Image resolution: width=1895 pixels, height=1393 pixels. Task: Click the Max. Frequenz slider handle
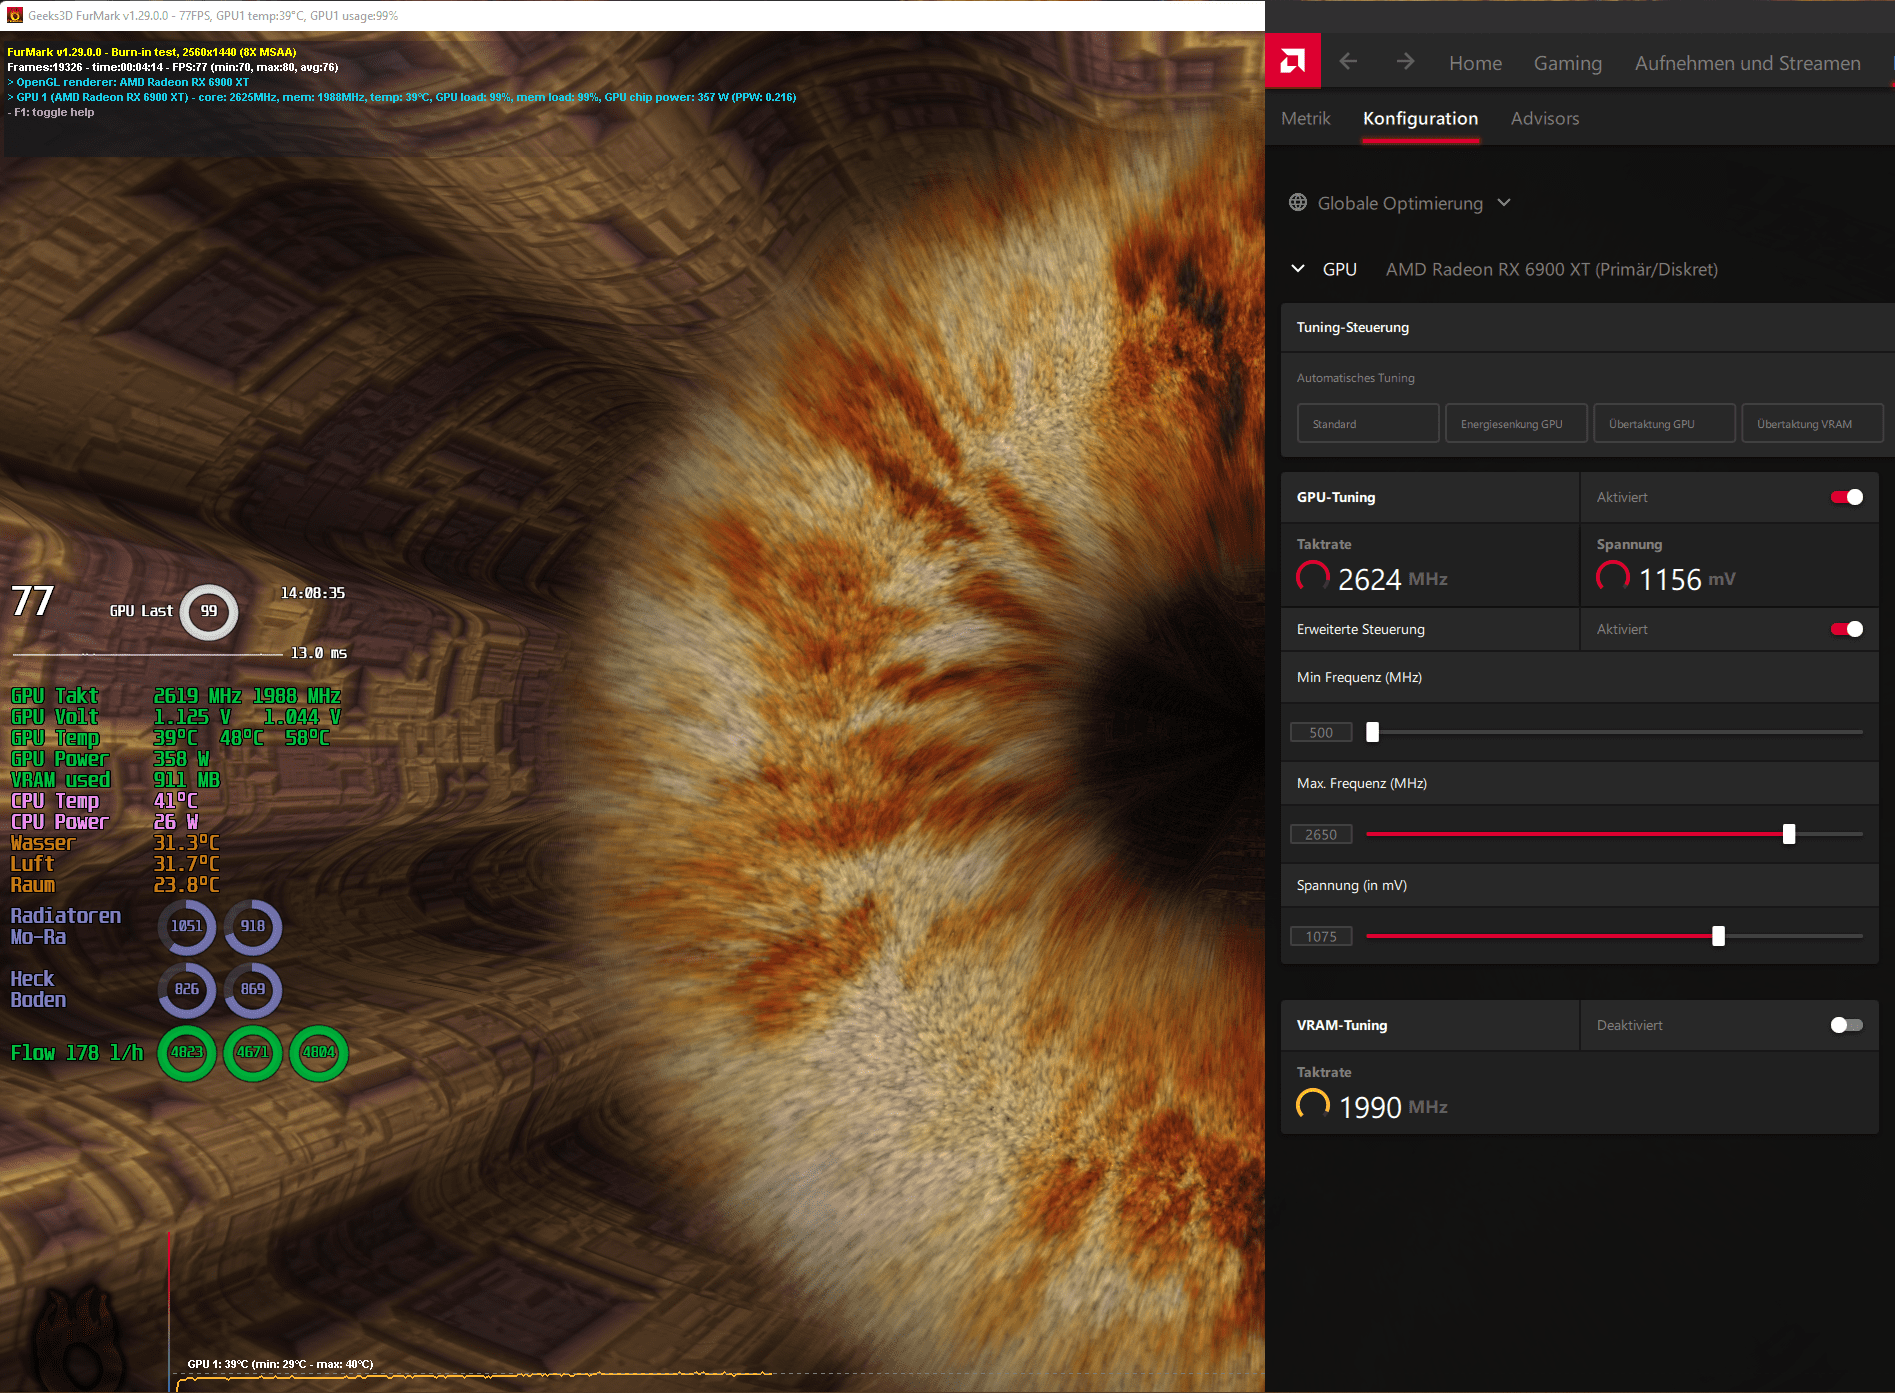click(1789, 834)
